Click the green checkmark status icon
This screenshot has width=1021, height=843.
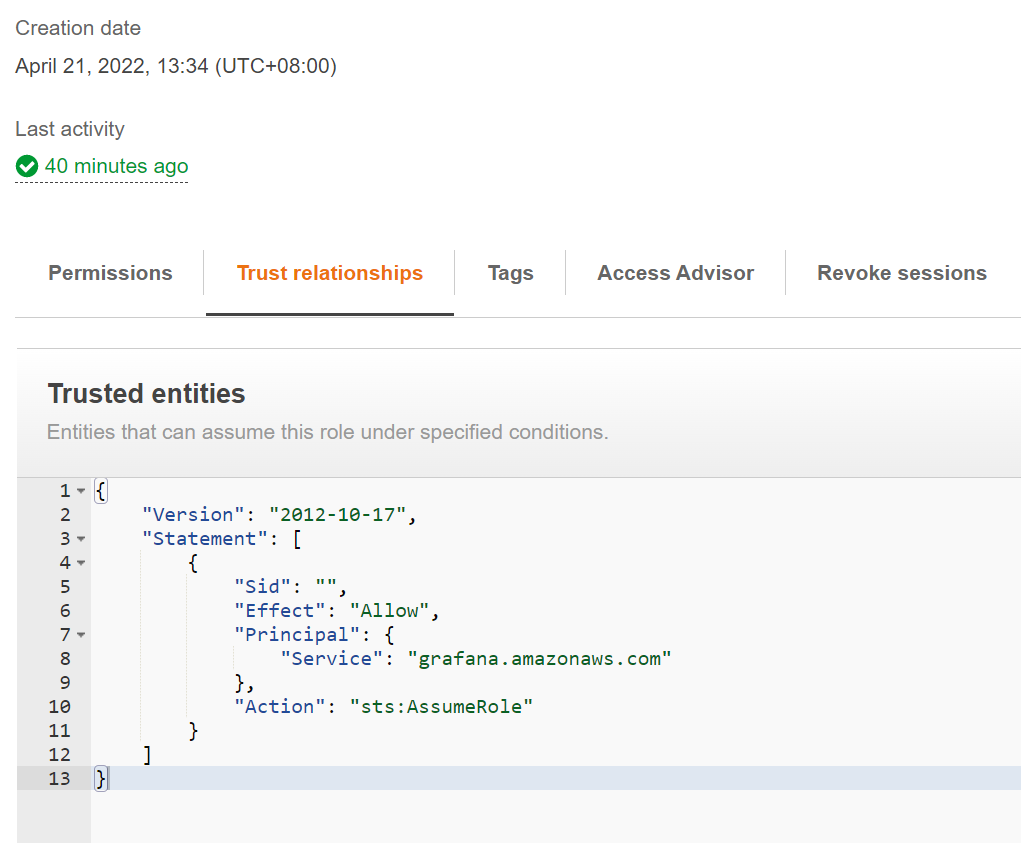[27, 166]
